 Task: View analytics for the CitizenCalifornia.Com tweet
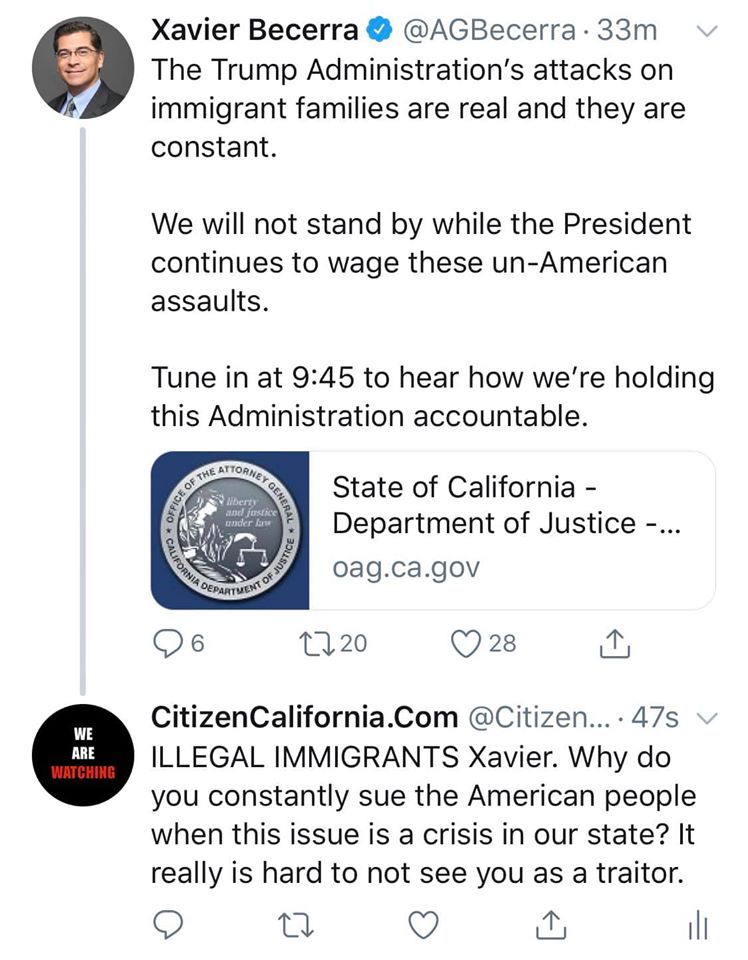tap(698, 926)
